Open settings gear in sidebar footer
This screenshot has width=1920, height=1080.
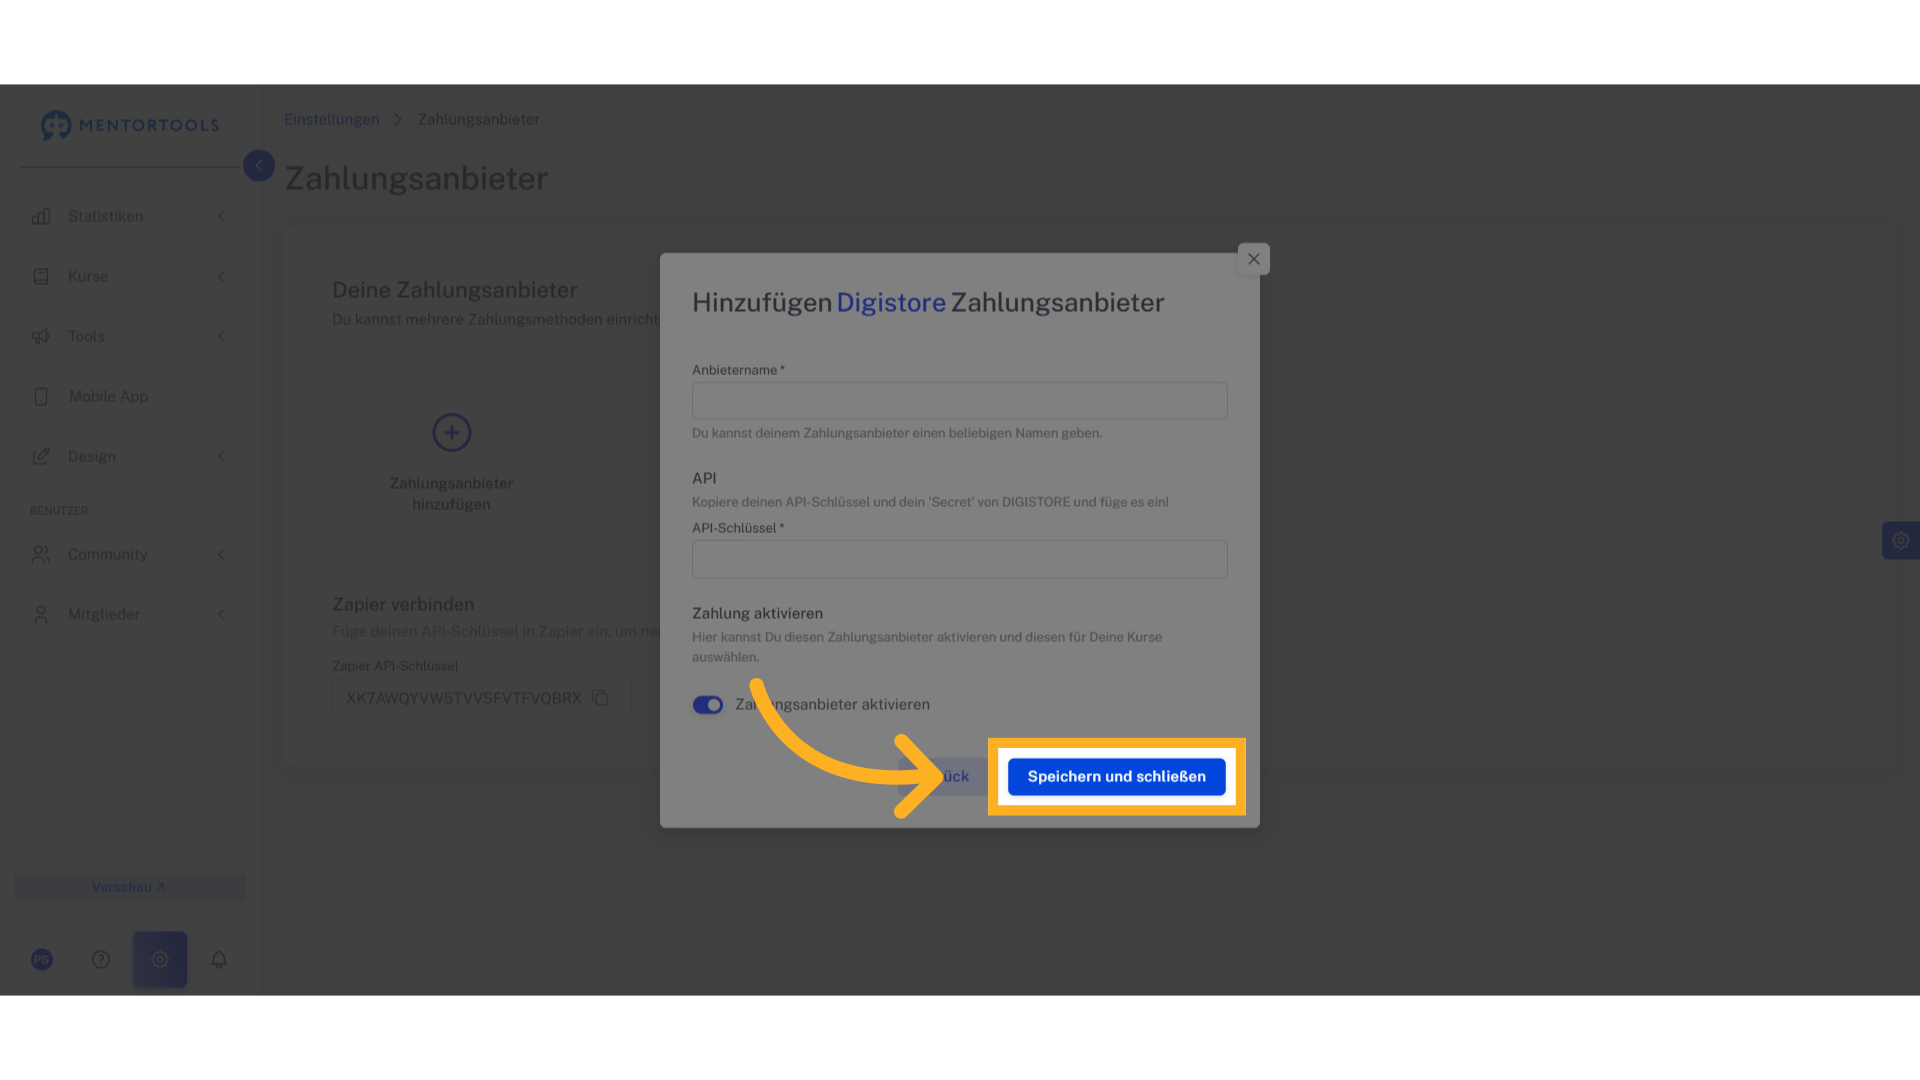click(x=160, y=960)
